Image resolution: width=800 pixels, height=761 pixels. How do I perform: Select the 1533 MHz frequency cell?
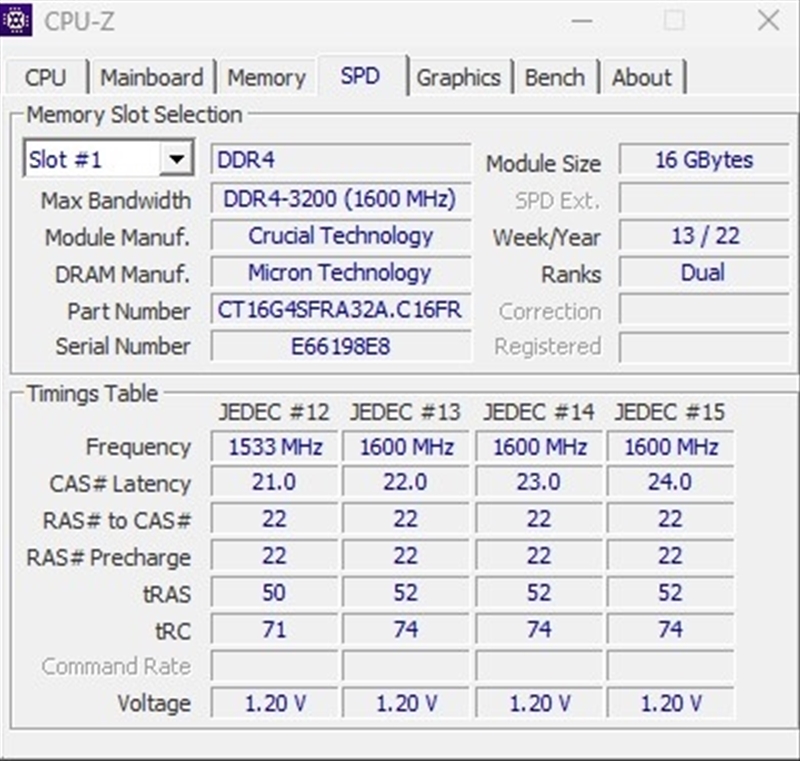(x=274, y=447)
